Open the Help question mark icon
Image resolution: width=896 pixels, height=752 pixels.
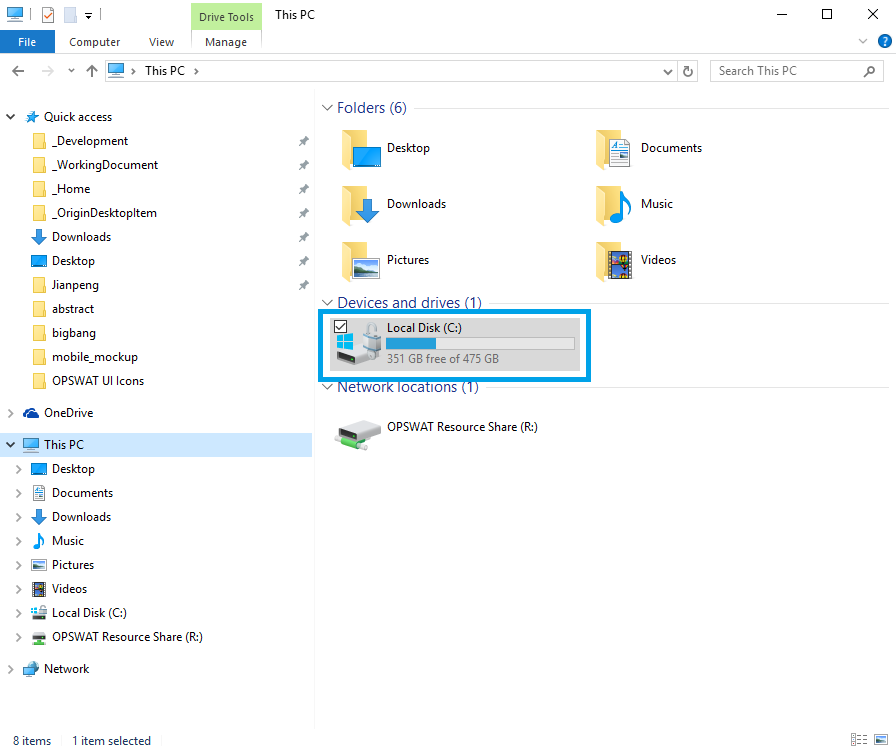pyautogui.click(x=885, y=41)
